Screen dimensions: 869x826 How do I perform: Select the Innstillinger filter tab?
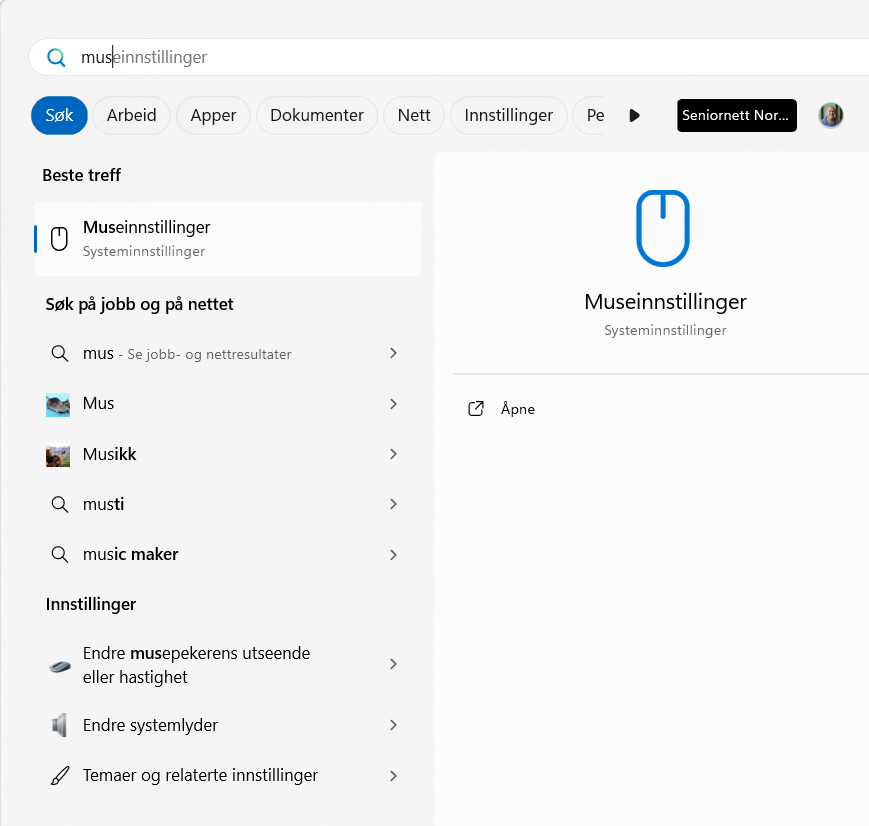(x=508, y=115)
